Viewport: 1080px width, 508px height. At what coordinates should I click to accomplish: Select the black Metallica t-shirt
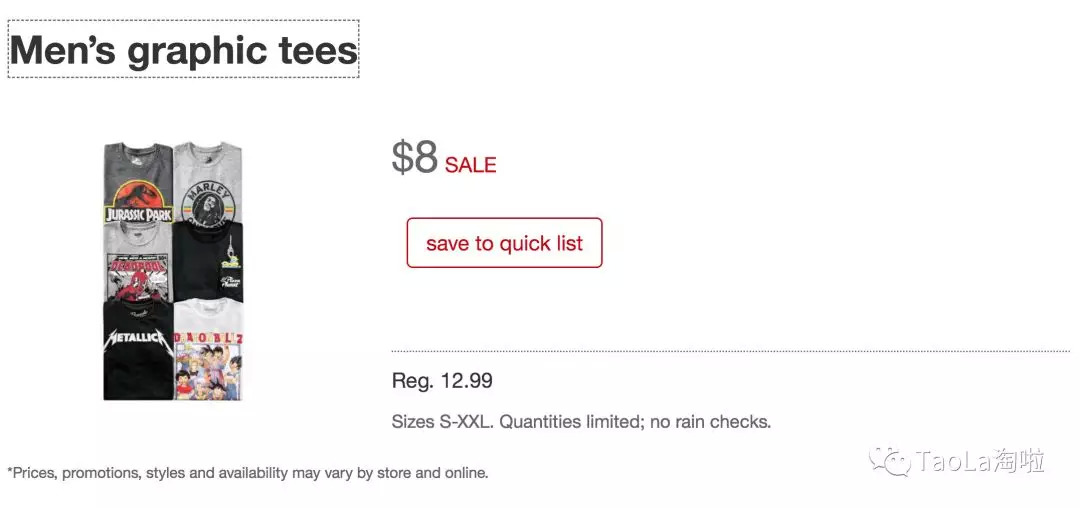coord(138,349)
